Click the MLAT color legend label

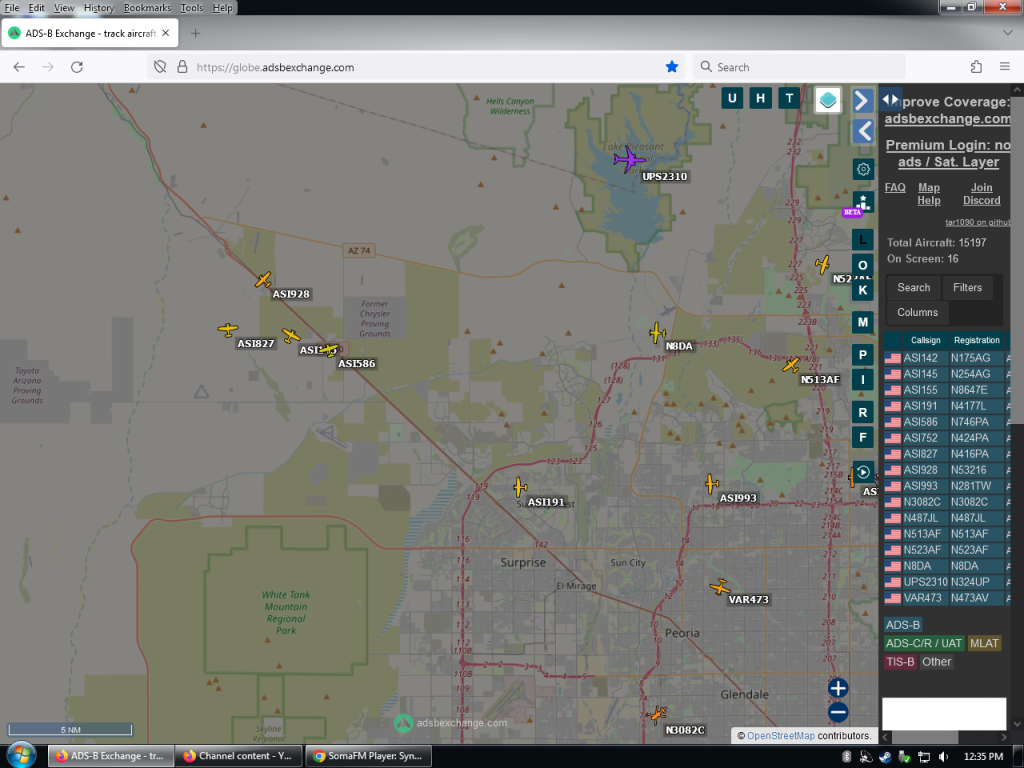point(984,643)
